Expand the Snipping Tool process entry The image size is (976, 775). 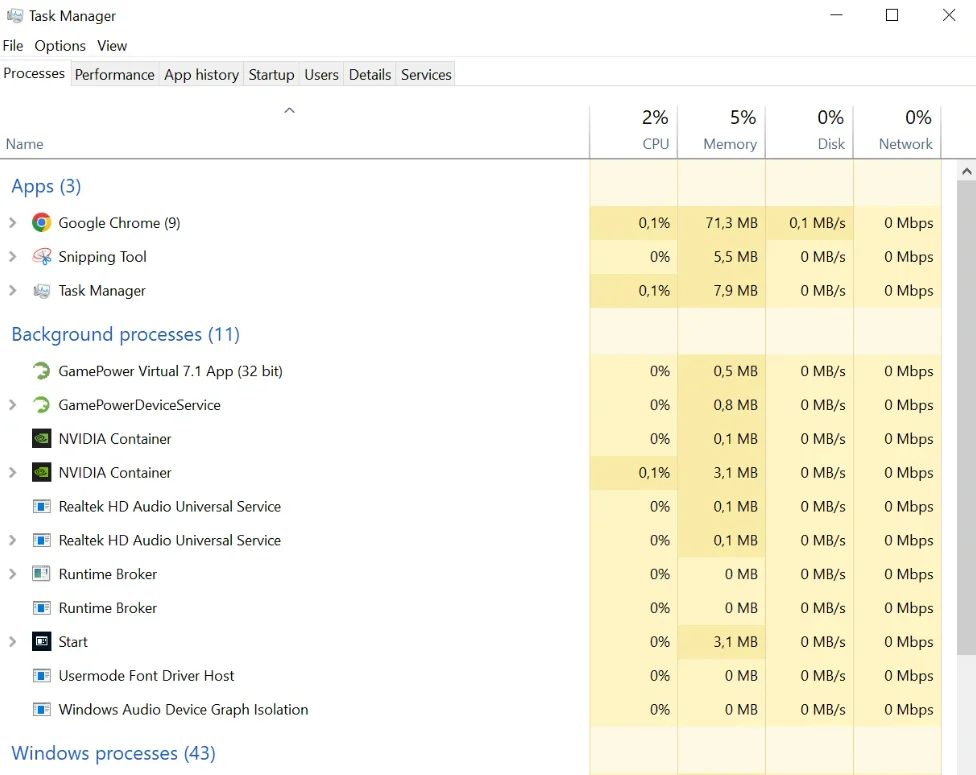(13, 257)
